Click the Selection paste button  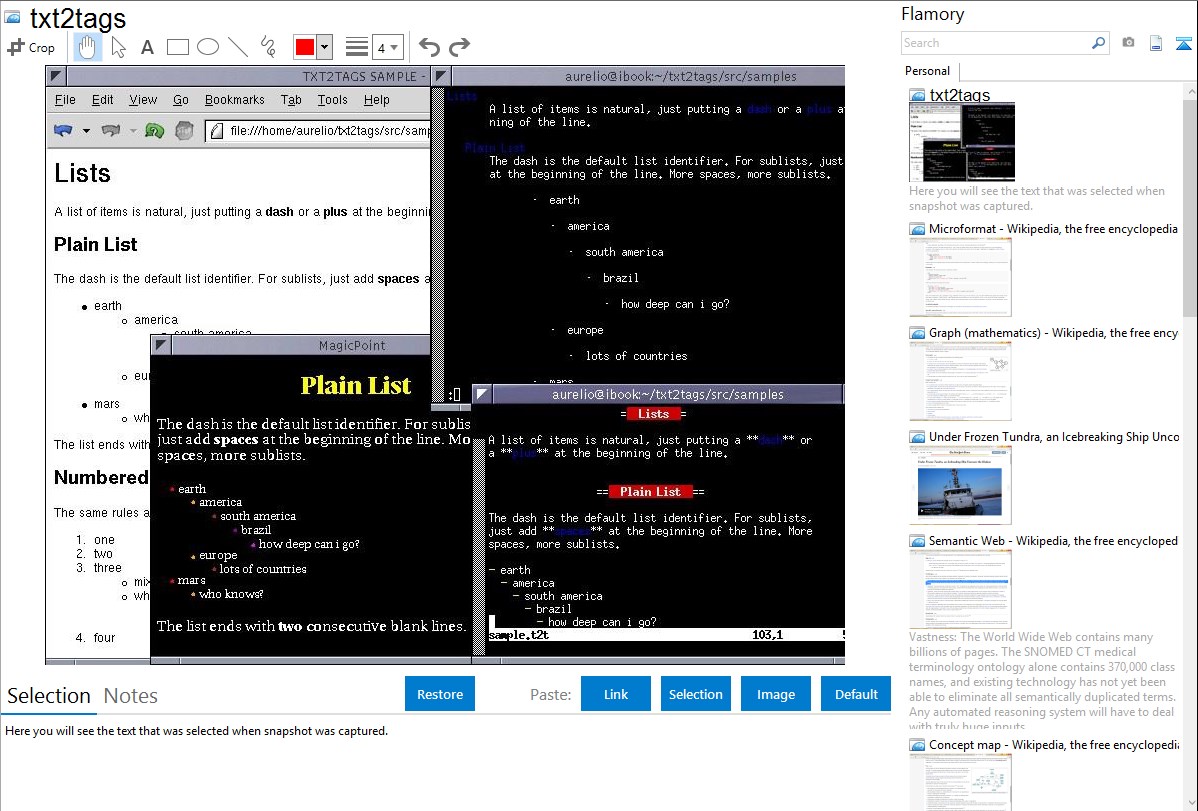696,694
